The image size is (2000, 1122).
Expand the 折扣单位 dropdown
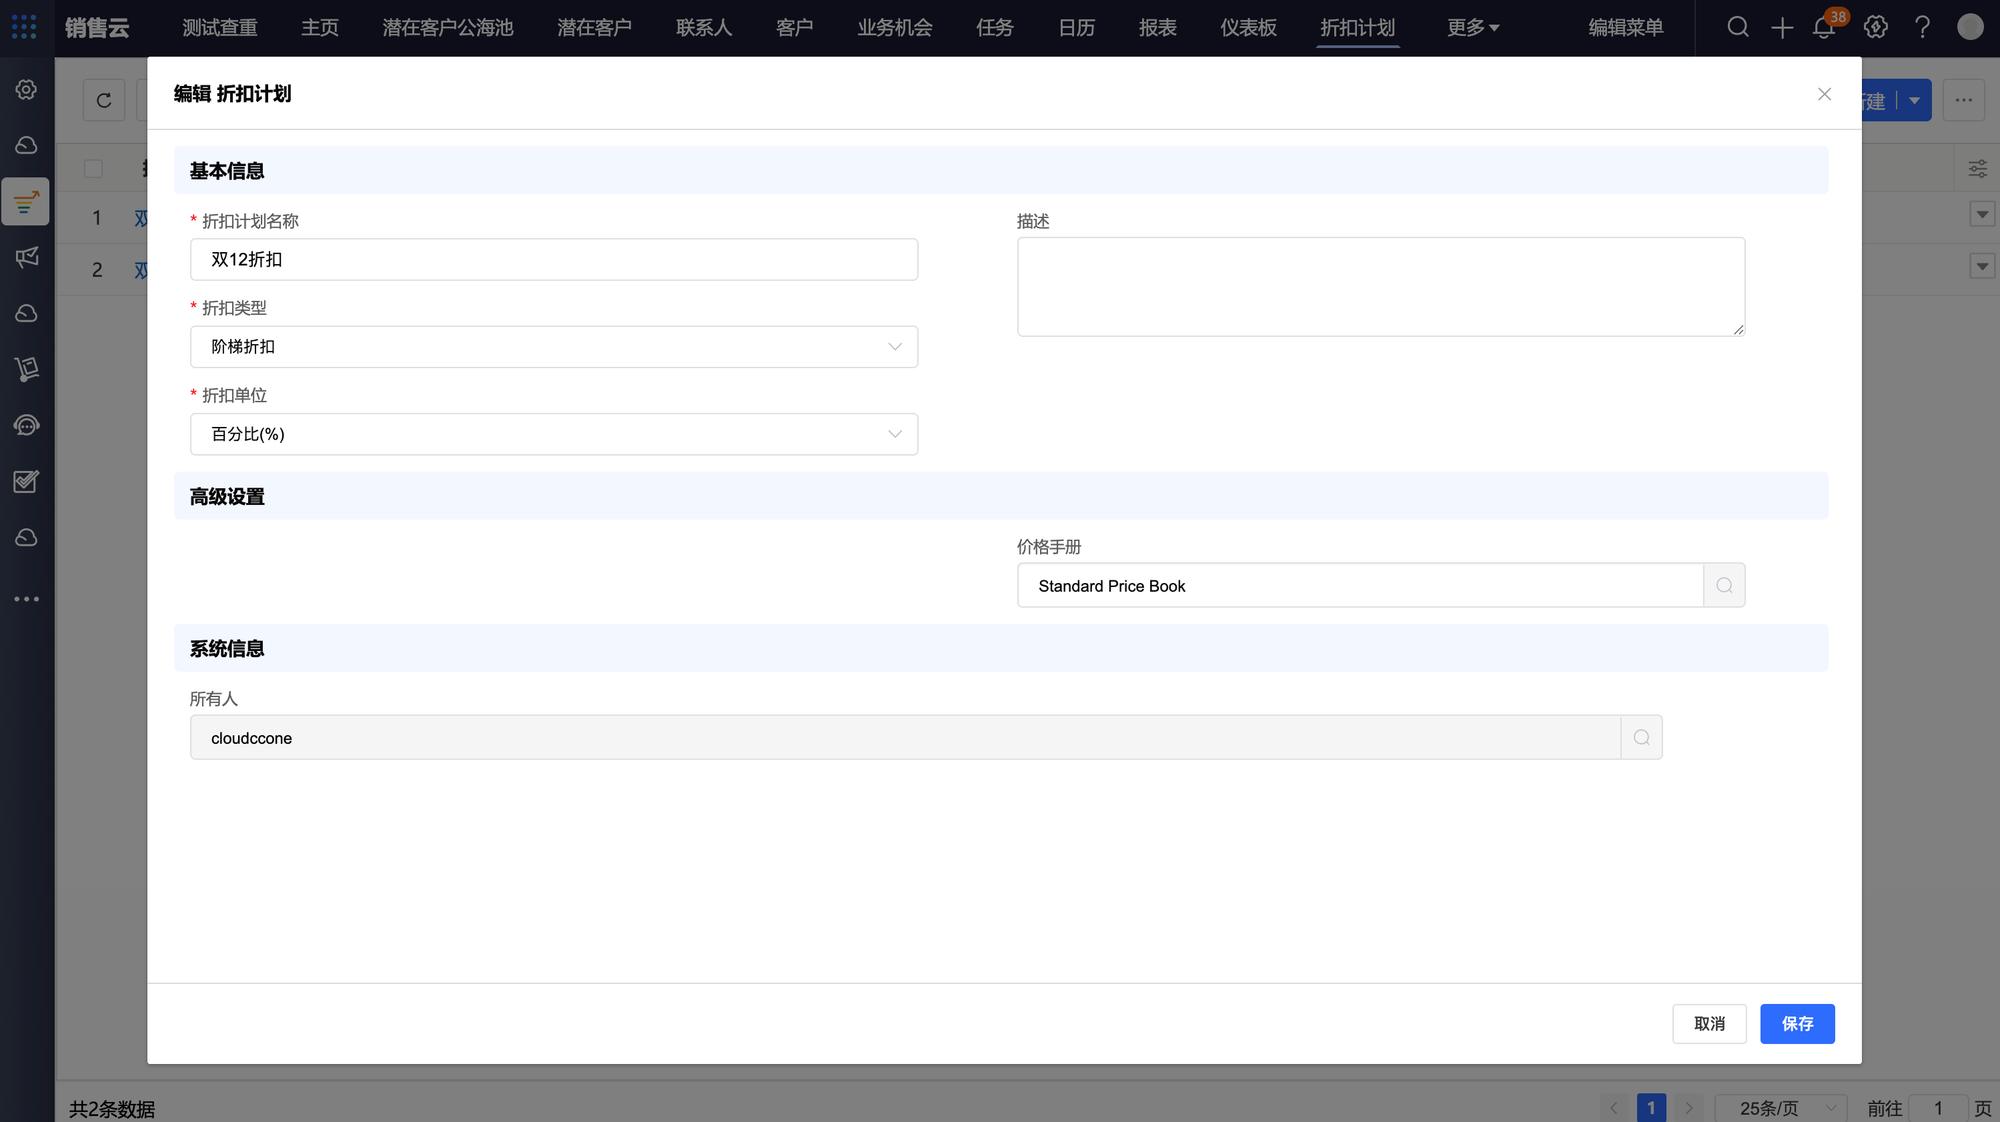(554, 434)
